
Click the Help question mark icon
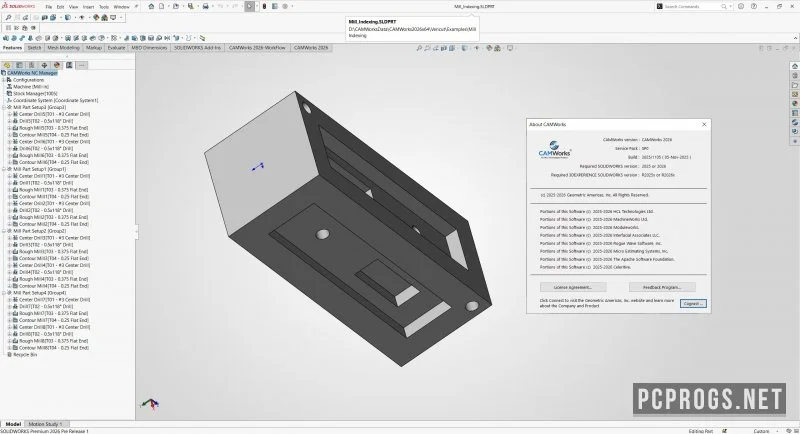point(754,6)
